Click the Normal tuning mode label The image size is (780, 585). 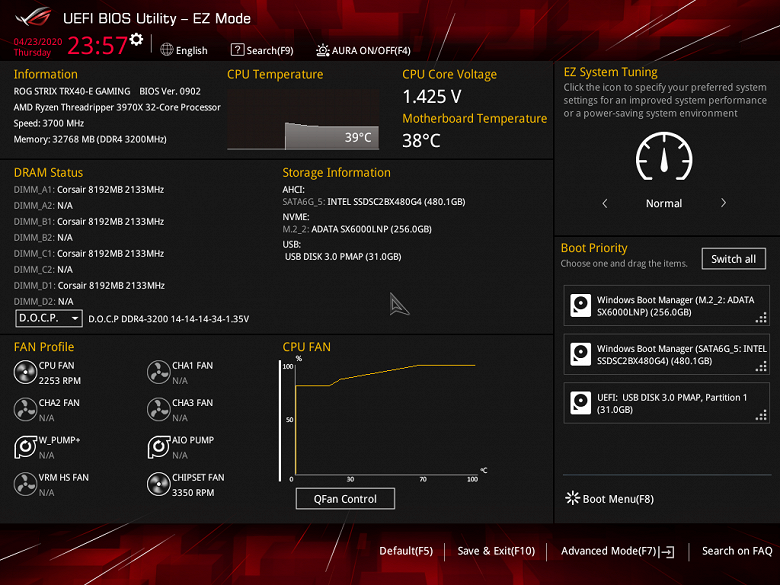664,203
